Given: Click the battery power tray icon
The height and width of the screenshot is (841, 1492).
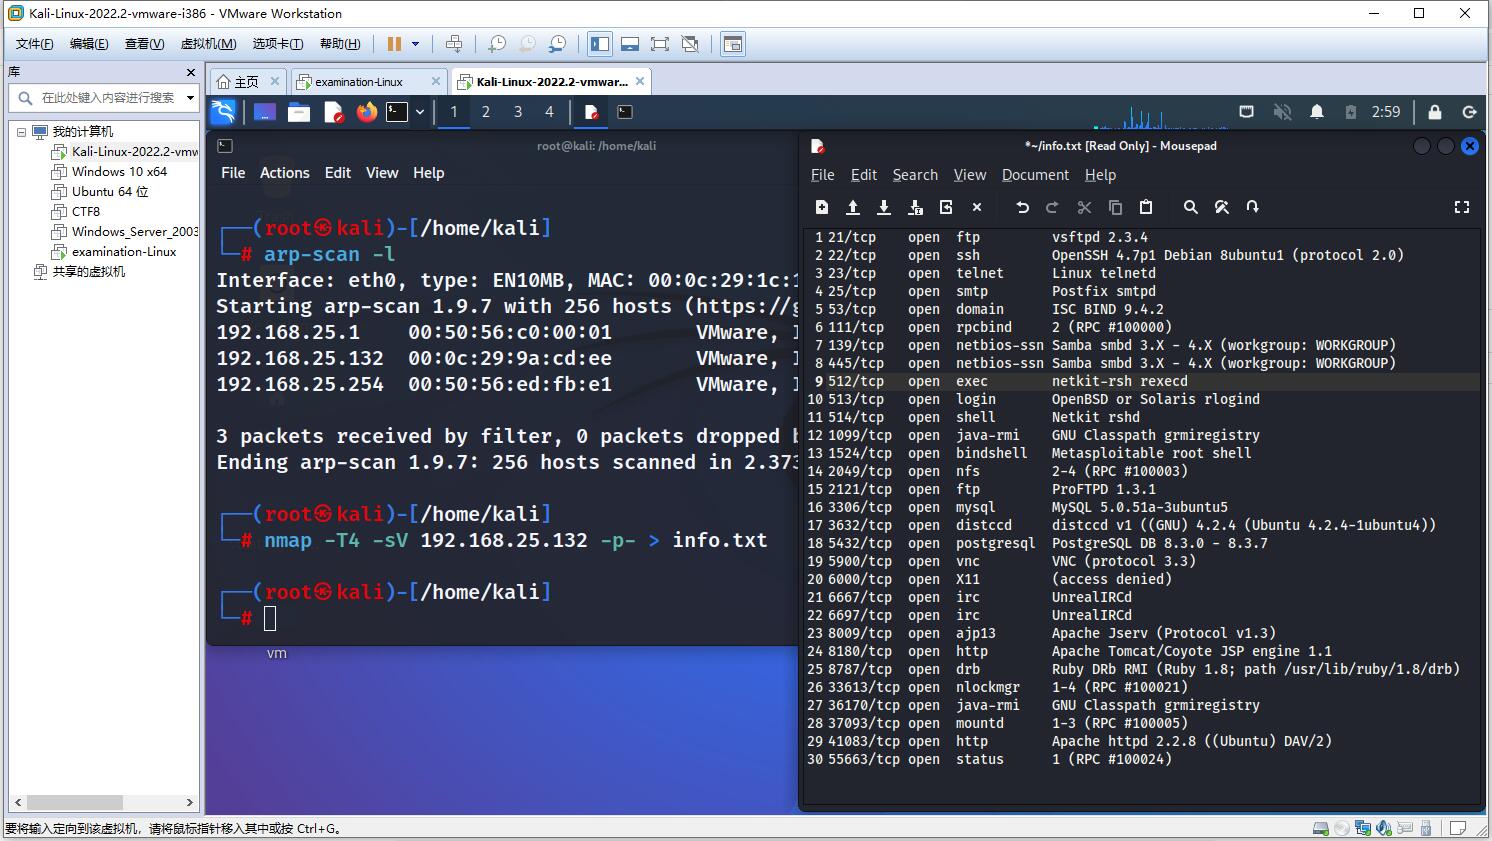Looking at the screenshot, I should 1351,112.
